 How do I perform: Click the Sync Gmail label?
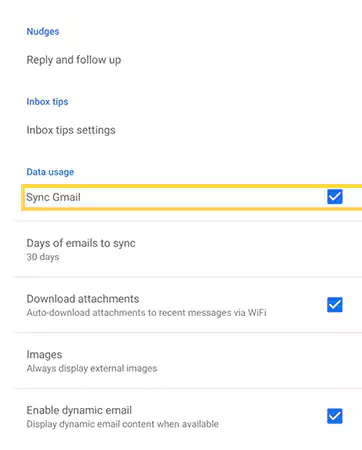click(53, 197)
